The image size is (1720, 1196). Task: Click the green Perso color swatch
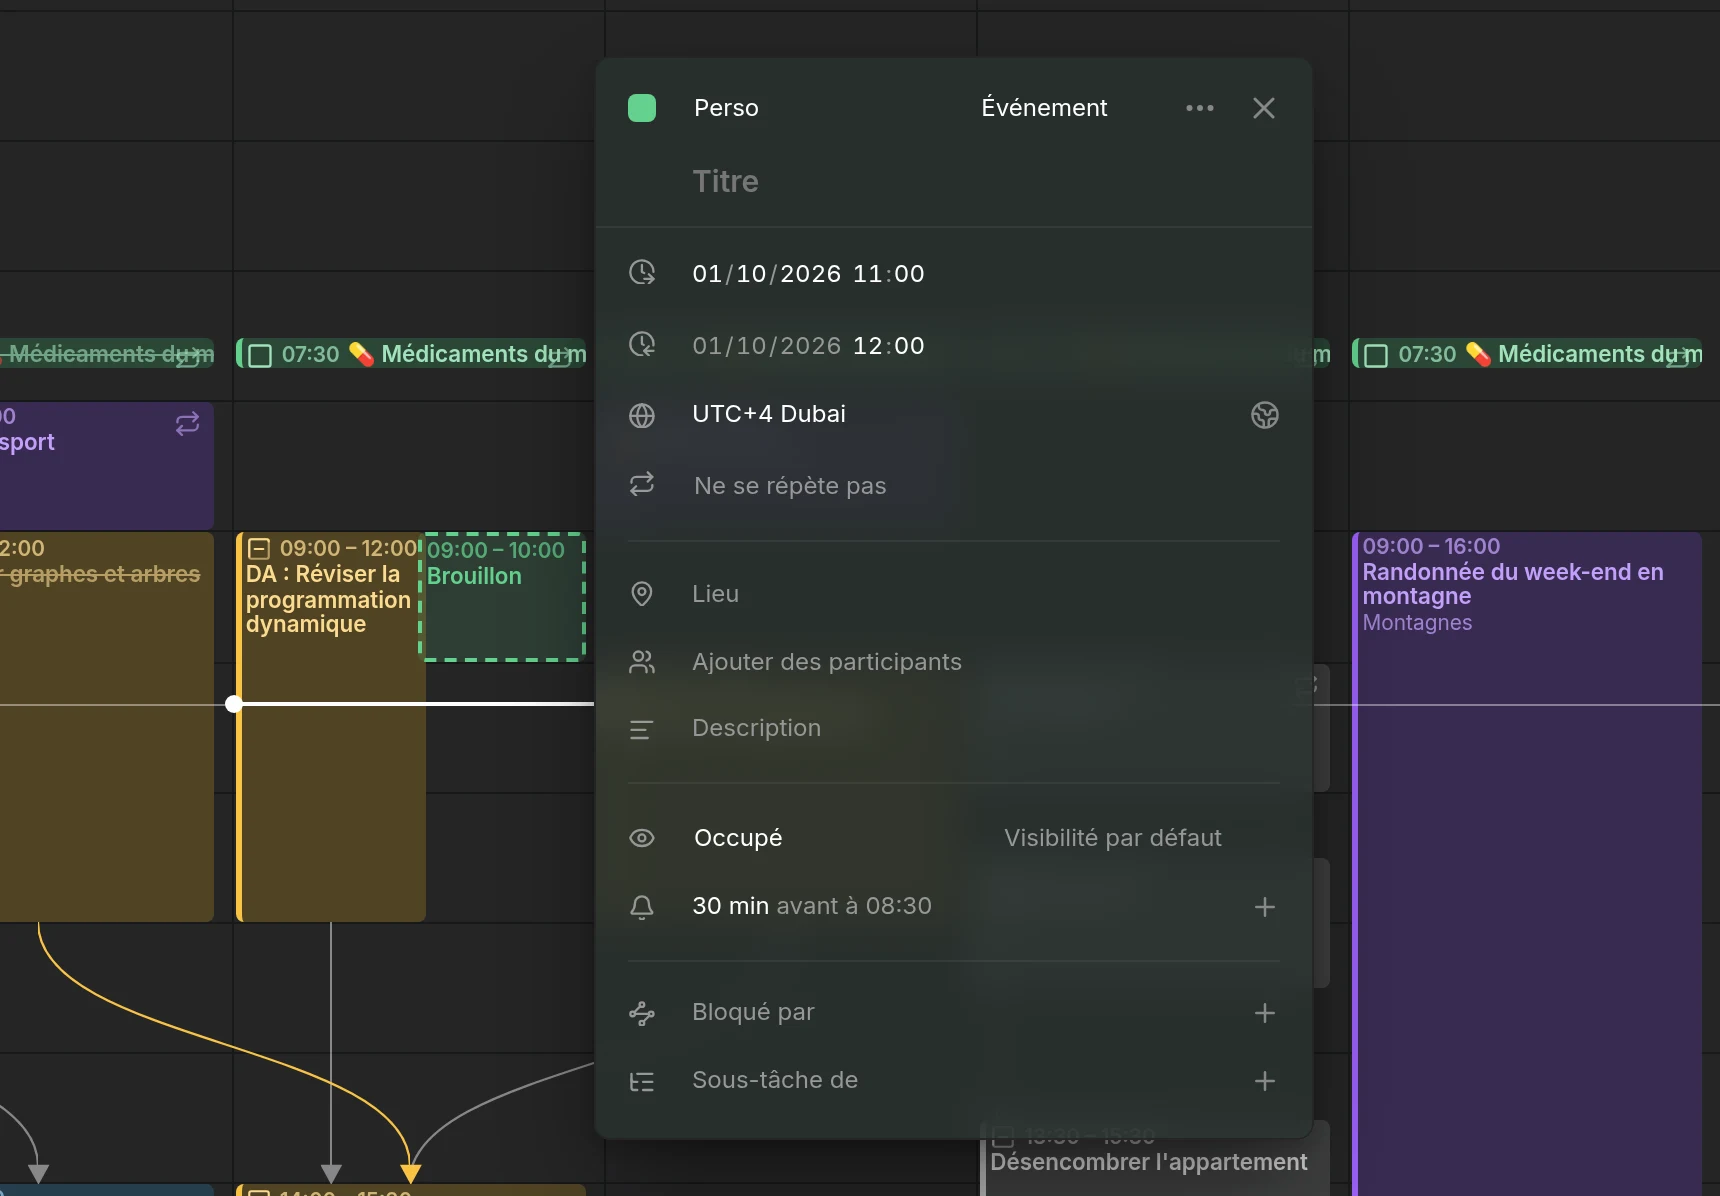coord(642,108)
